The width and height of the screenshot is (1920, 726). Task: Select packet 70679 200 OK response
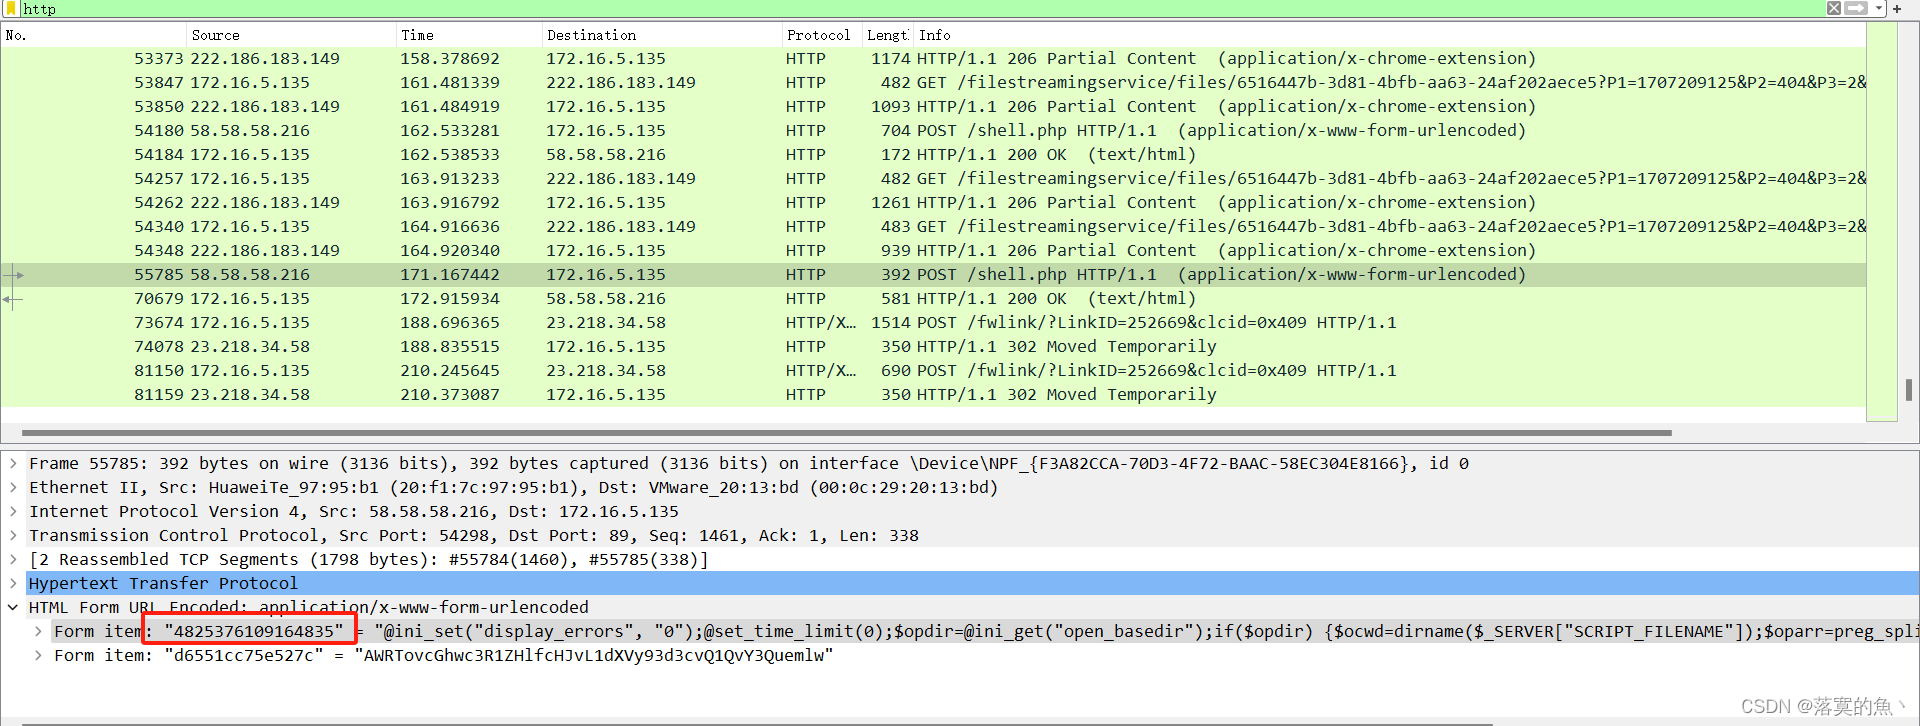tap(933, 298)
